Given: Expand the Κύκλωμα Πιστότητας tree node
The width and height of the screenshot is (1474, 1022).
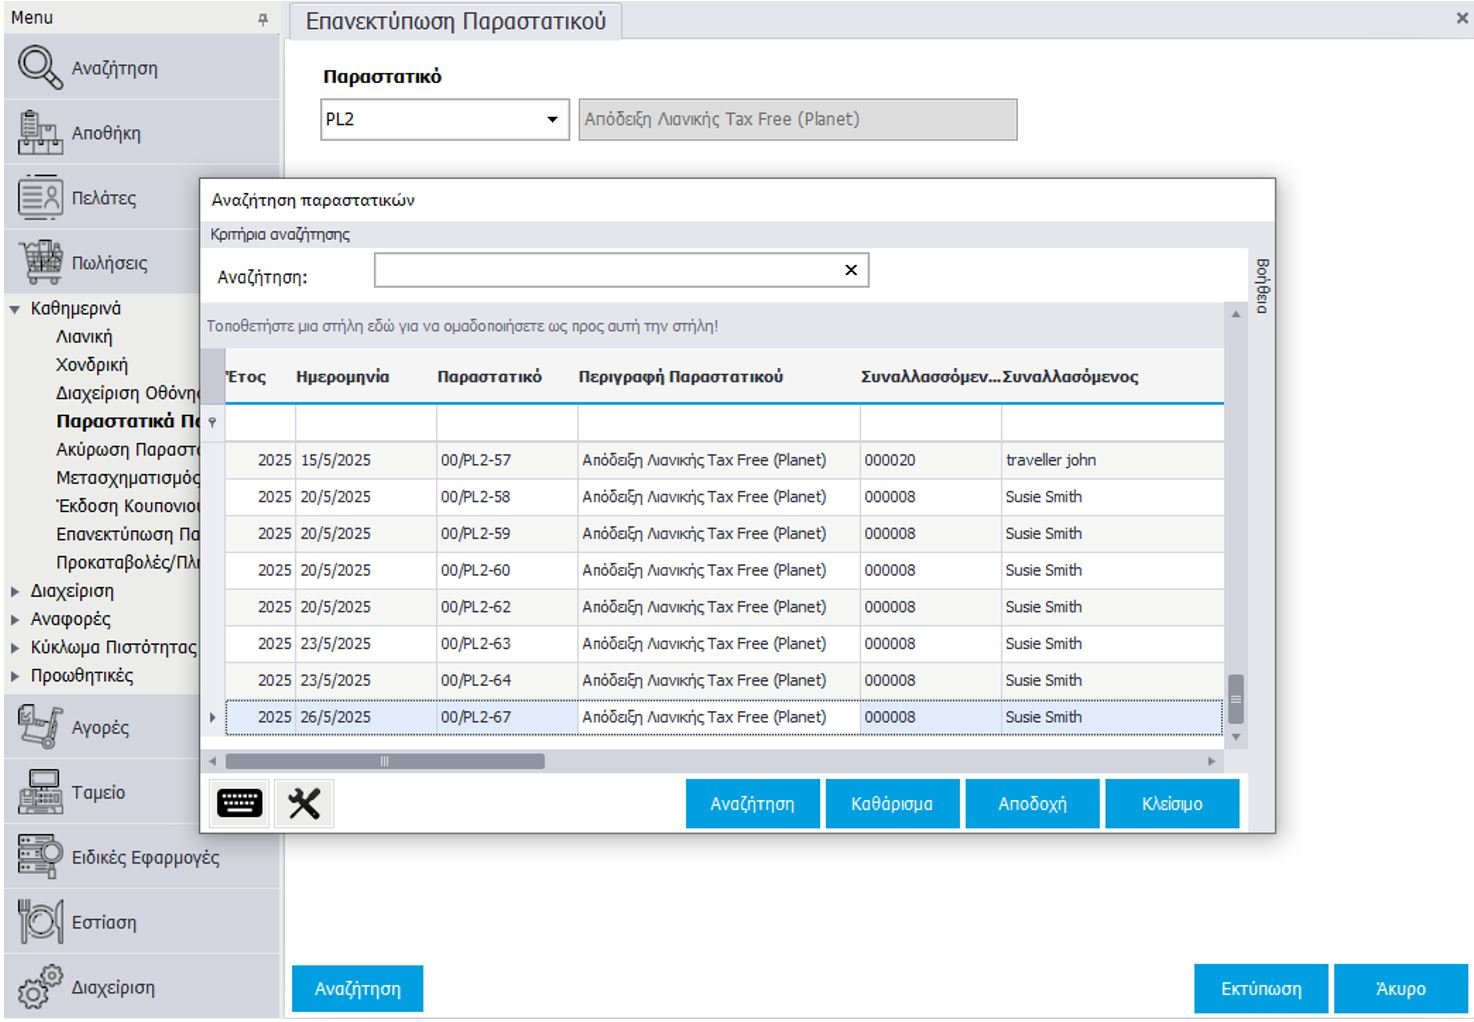Looking at the screenshot, I should (x=15, y=648).
